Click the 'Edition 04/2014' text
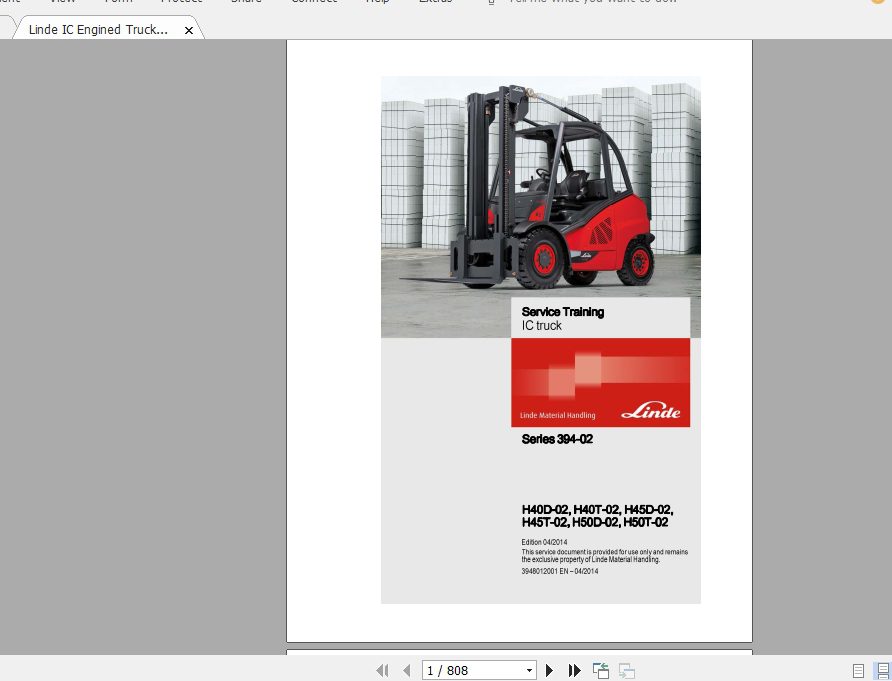 point(544,542)
